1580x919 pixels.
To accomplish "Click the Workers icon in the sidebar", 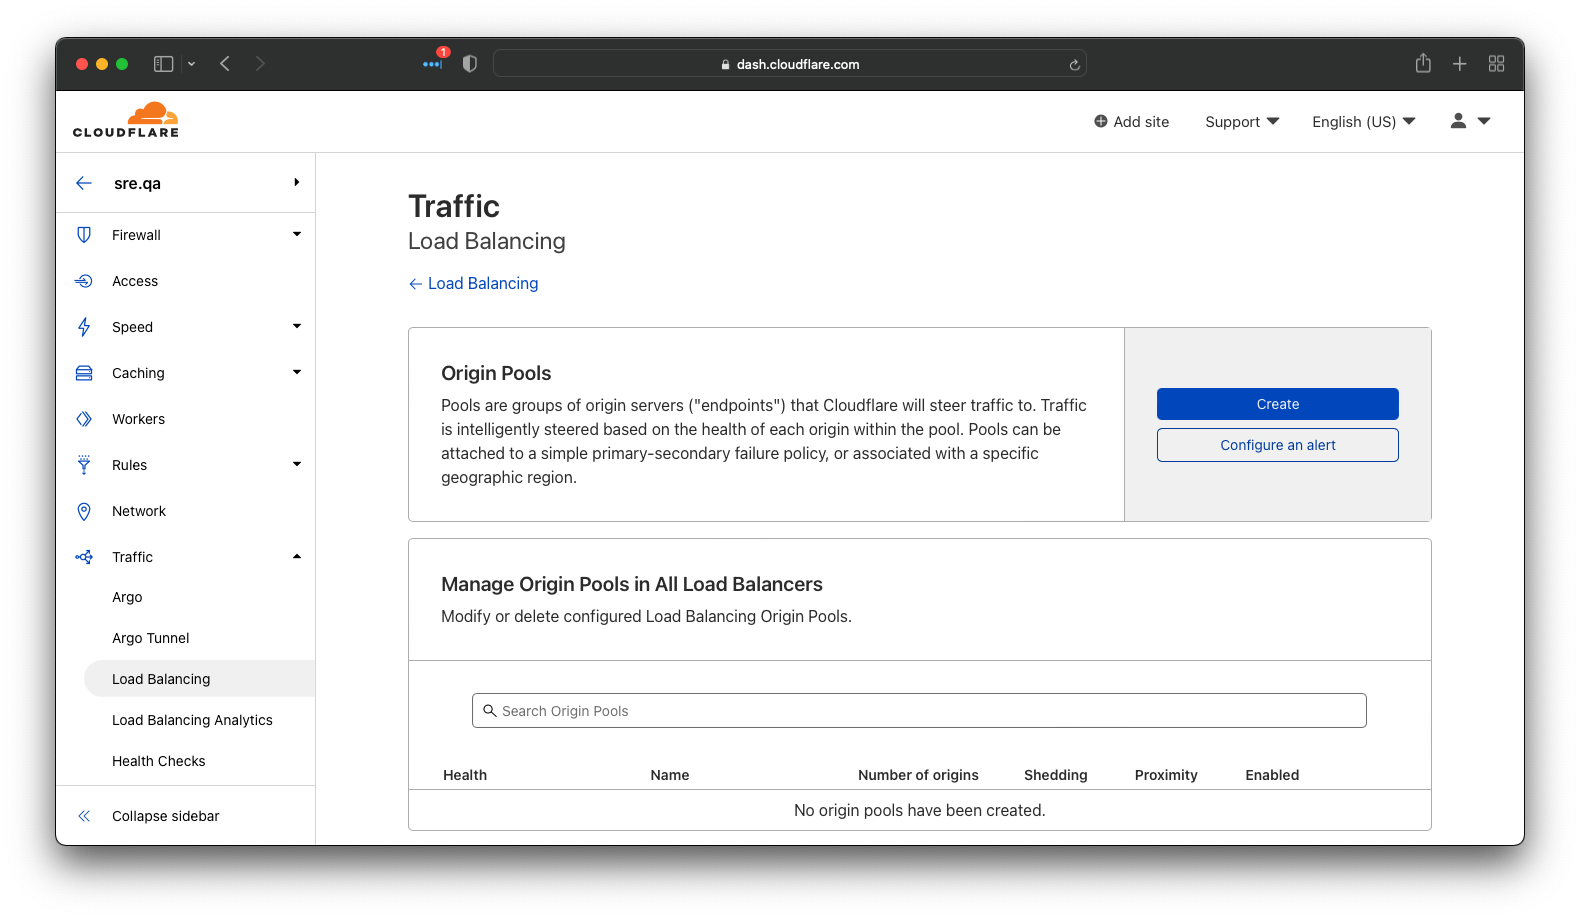I will coord(84,419).
